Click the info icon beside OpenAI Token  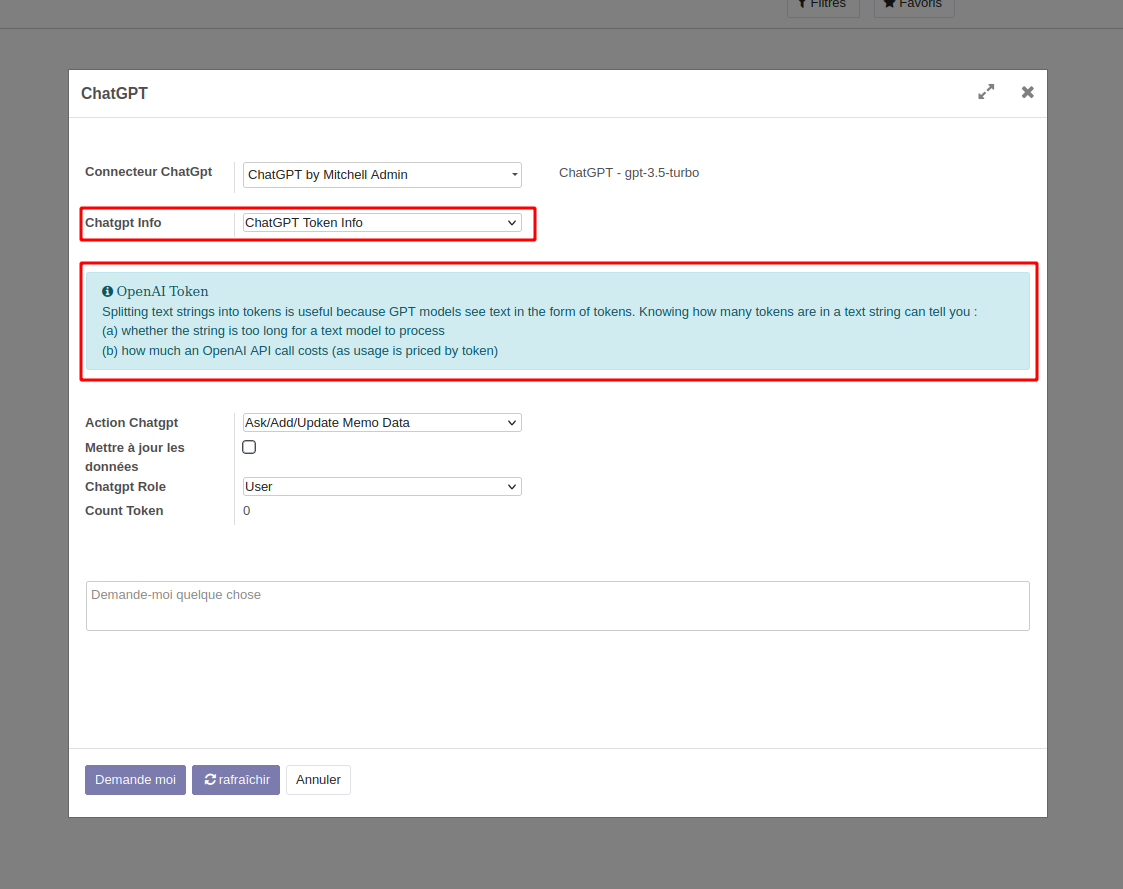point(107,292)
